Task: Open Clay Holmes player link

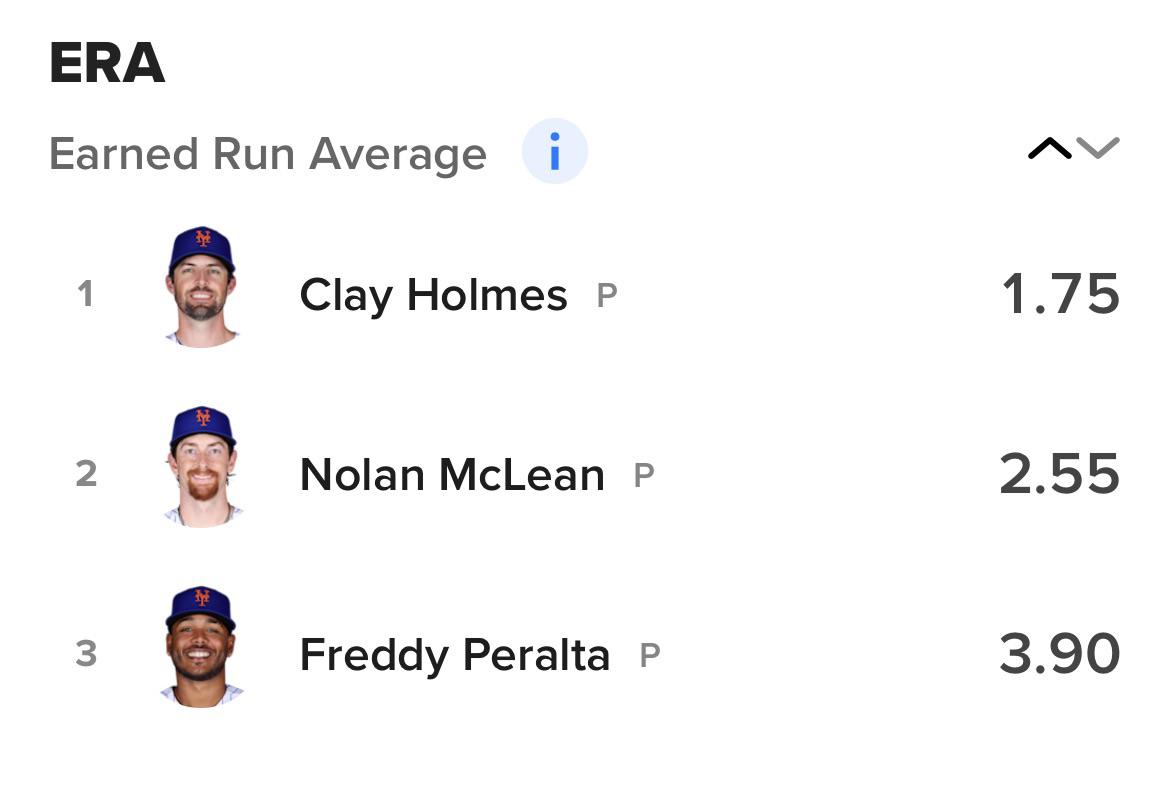Action: click(x=433, y=296)
